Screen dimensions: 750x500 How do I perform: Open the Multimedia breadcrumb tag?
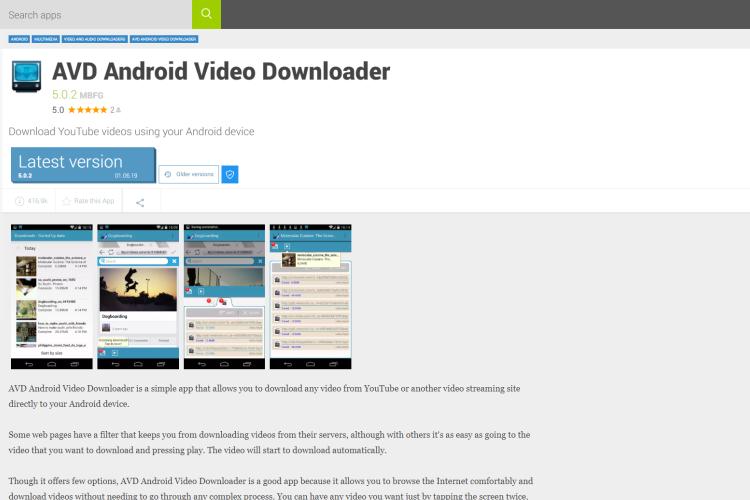(x=46, y=39)
